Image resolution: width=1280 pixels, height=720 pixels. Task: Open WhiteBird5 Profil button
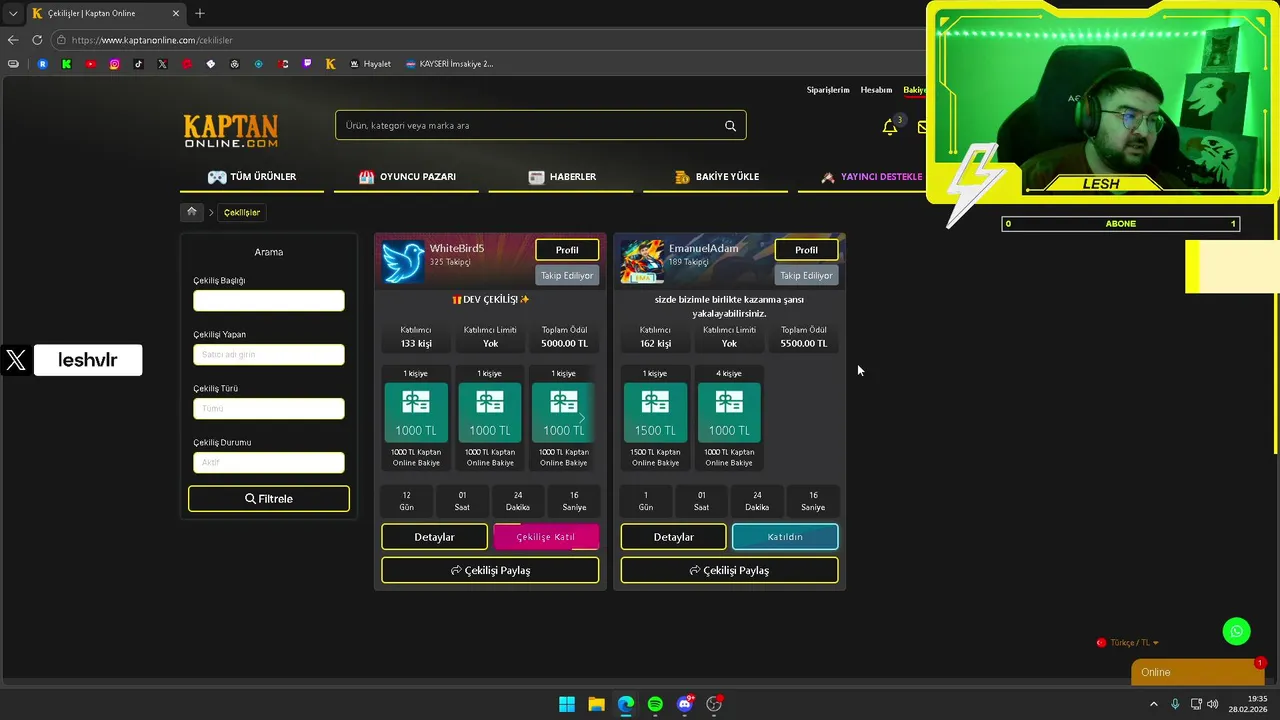[x=567, y=250]
